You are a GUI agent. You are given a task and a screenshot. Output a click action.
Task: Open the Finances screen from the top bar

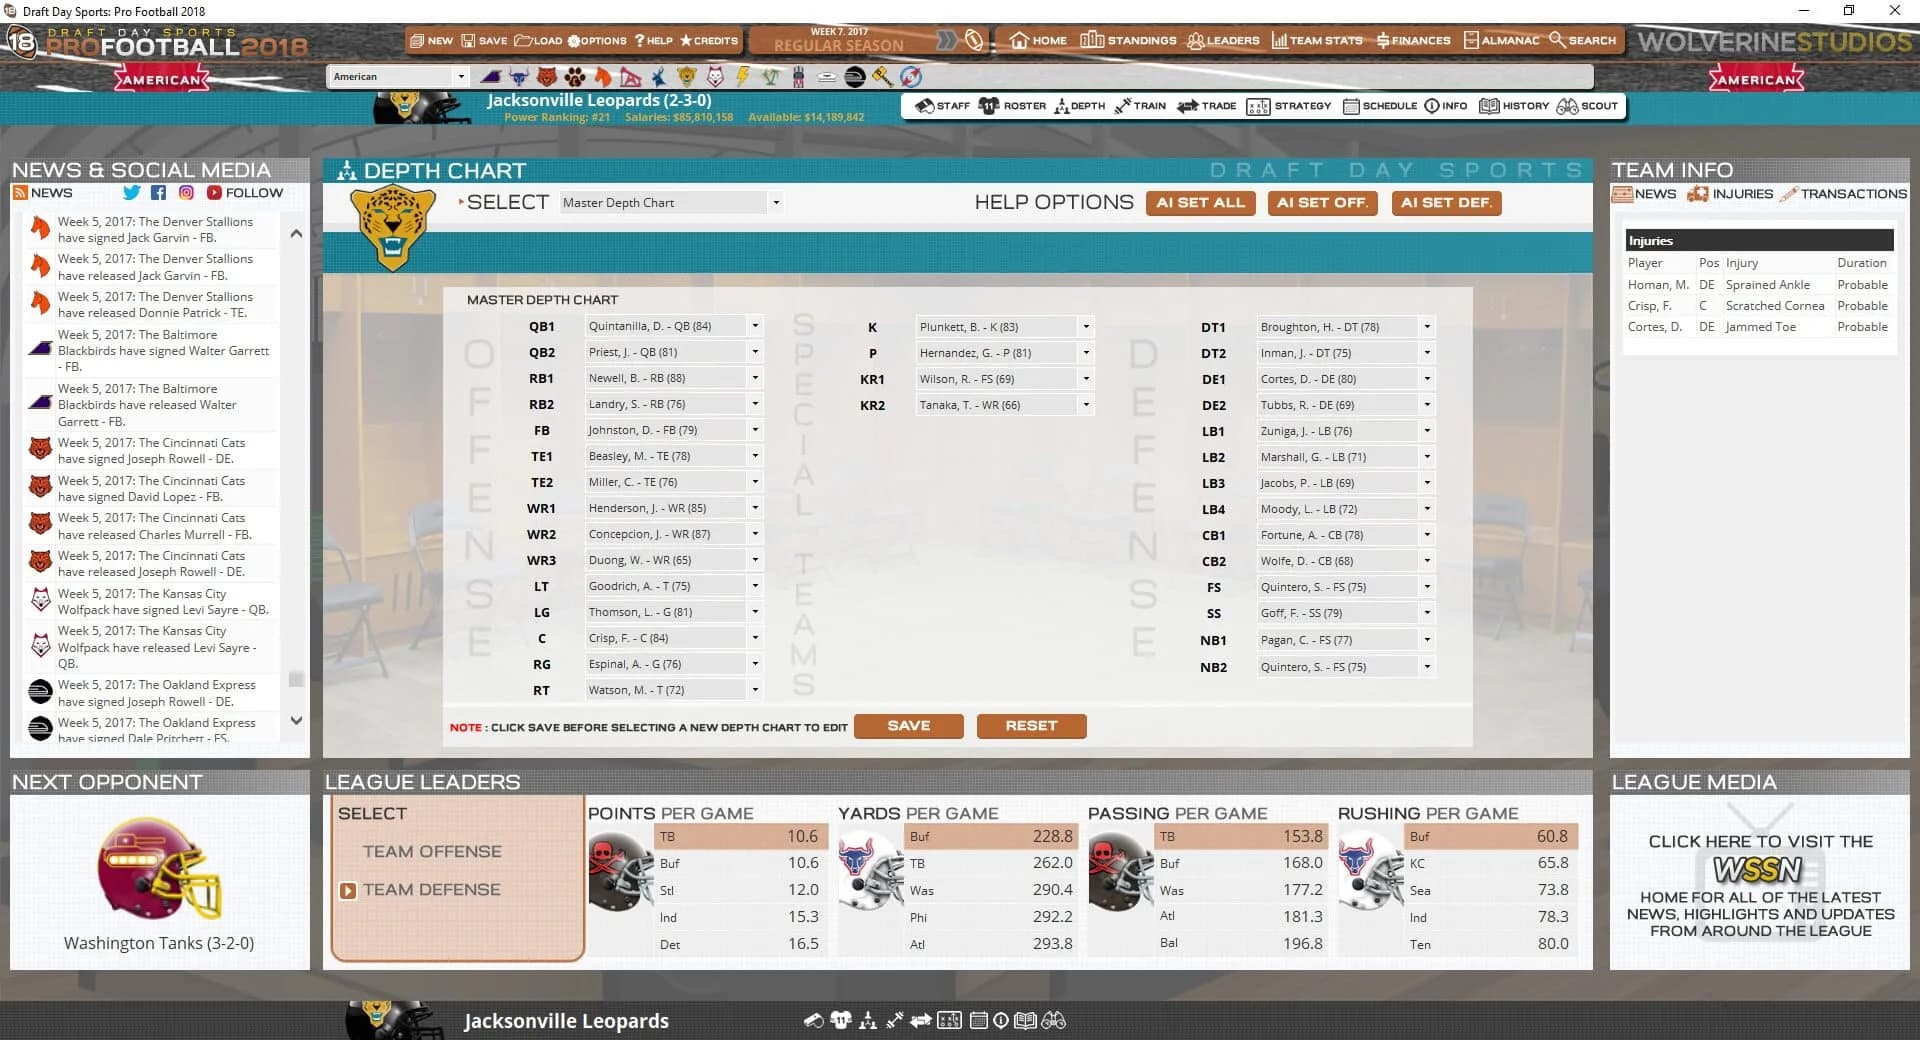1412,40
